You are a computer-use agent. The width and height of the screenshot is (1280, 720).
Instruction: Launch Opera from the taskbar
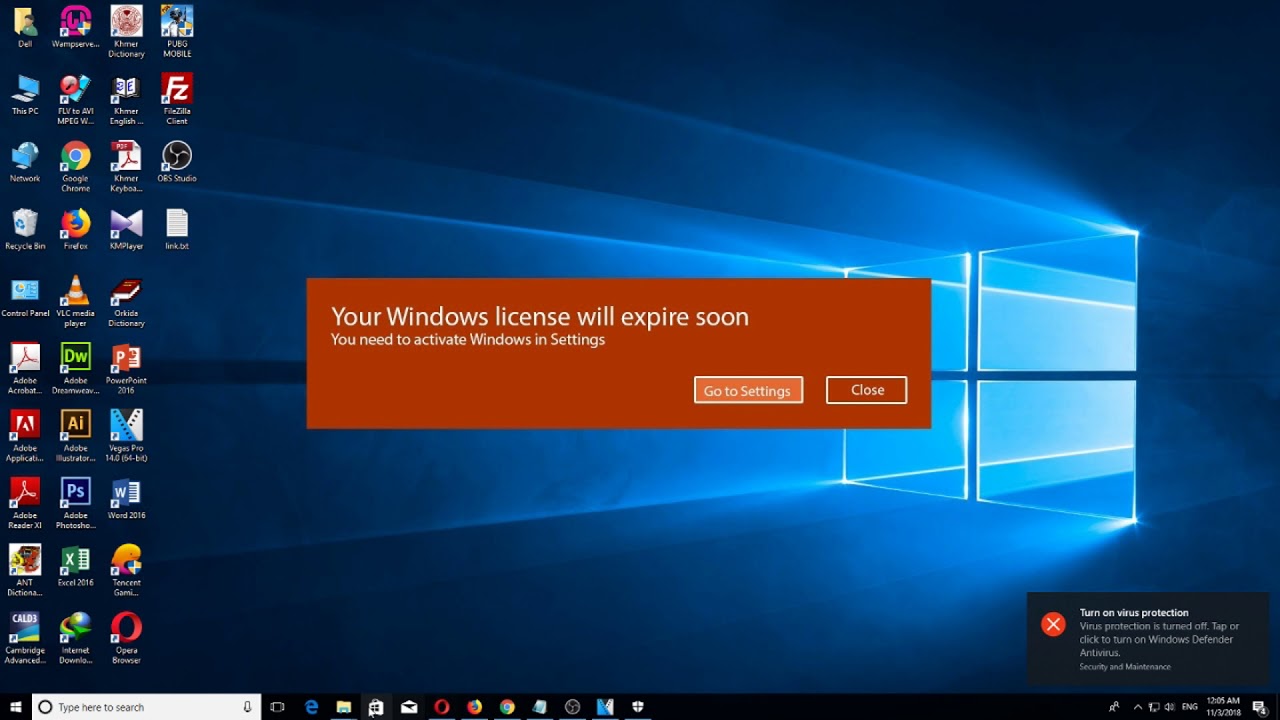tap(441, 707)
